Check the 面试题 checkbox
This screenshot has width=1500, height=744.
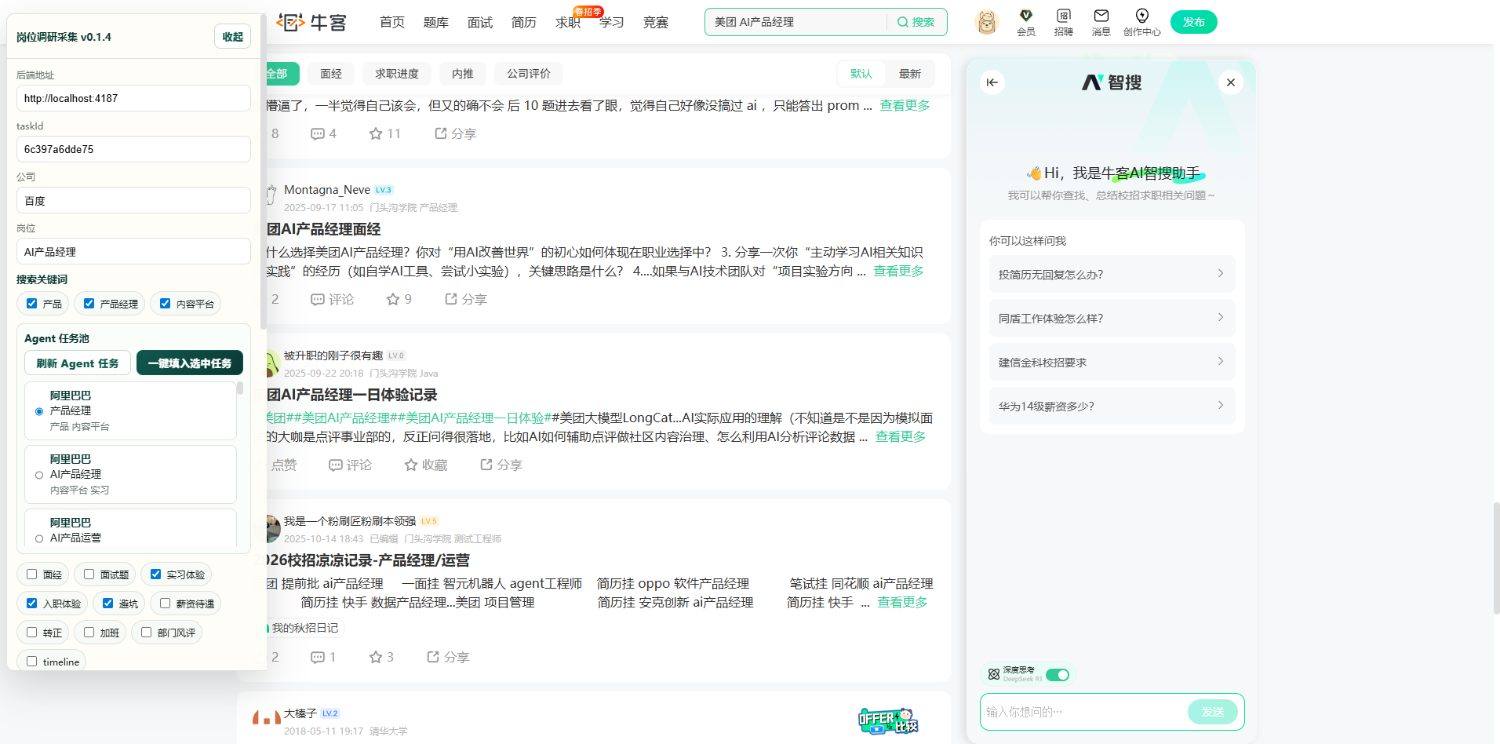(89, 574)
